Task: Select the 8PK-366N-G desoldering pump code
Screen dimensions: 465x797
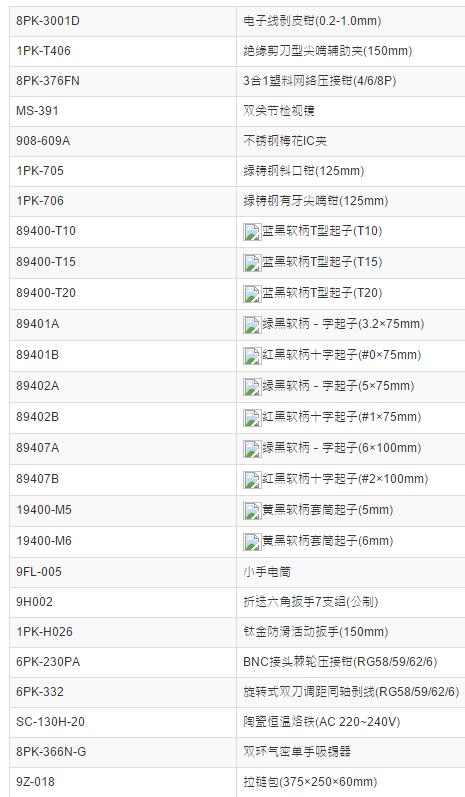Action: coord(51,752)
